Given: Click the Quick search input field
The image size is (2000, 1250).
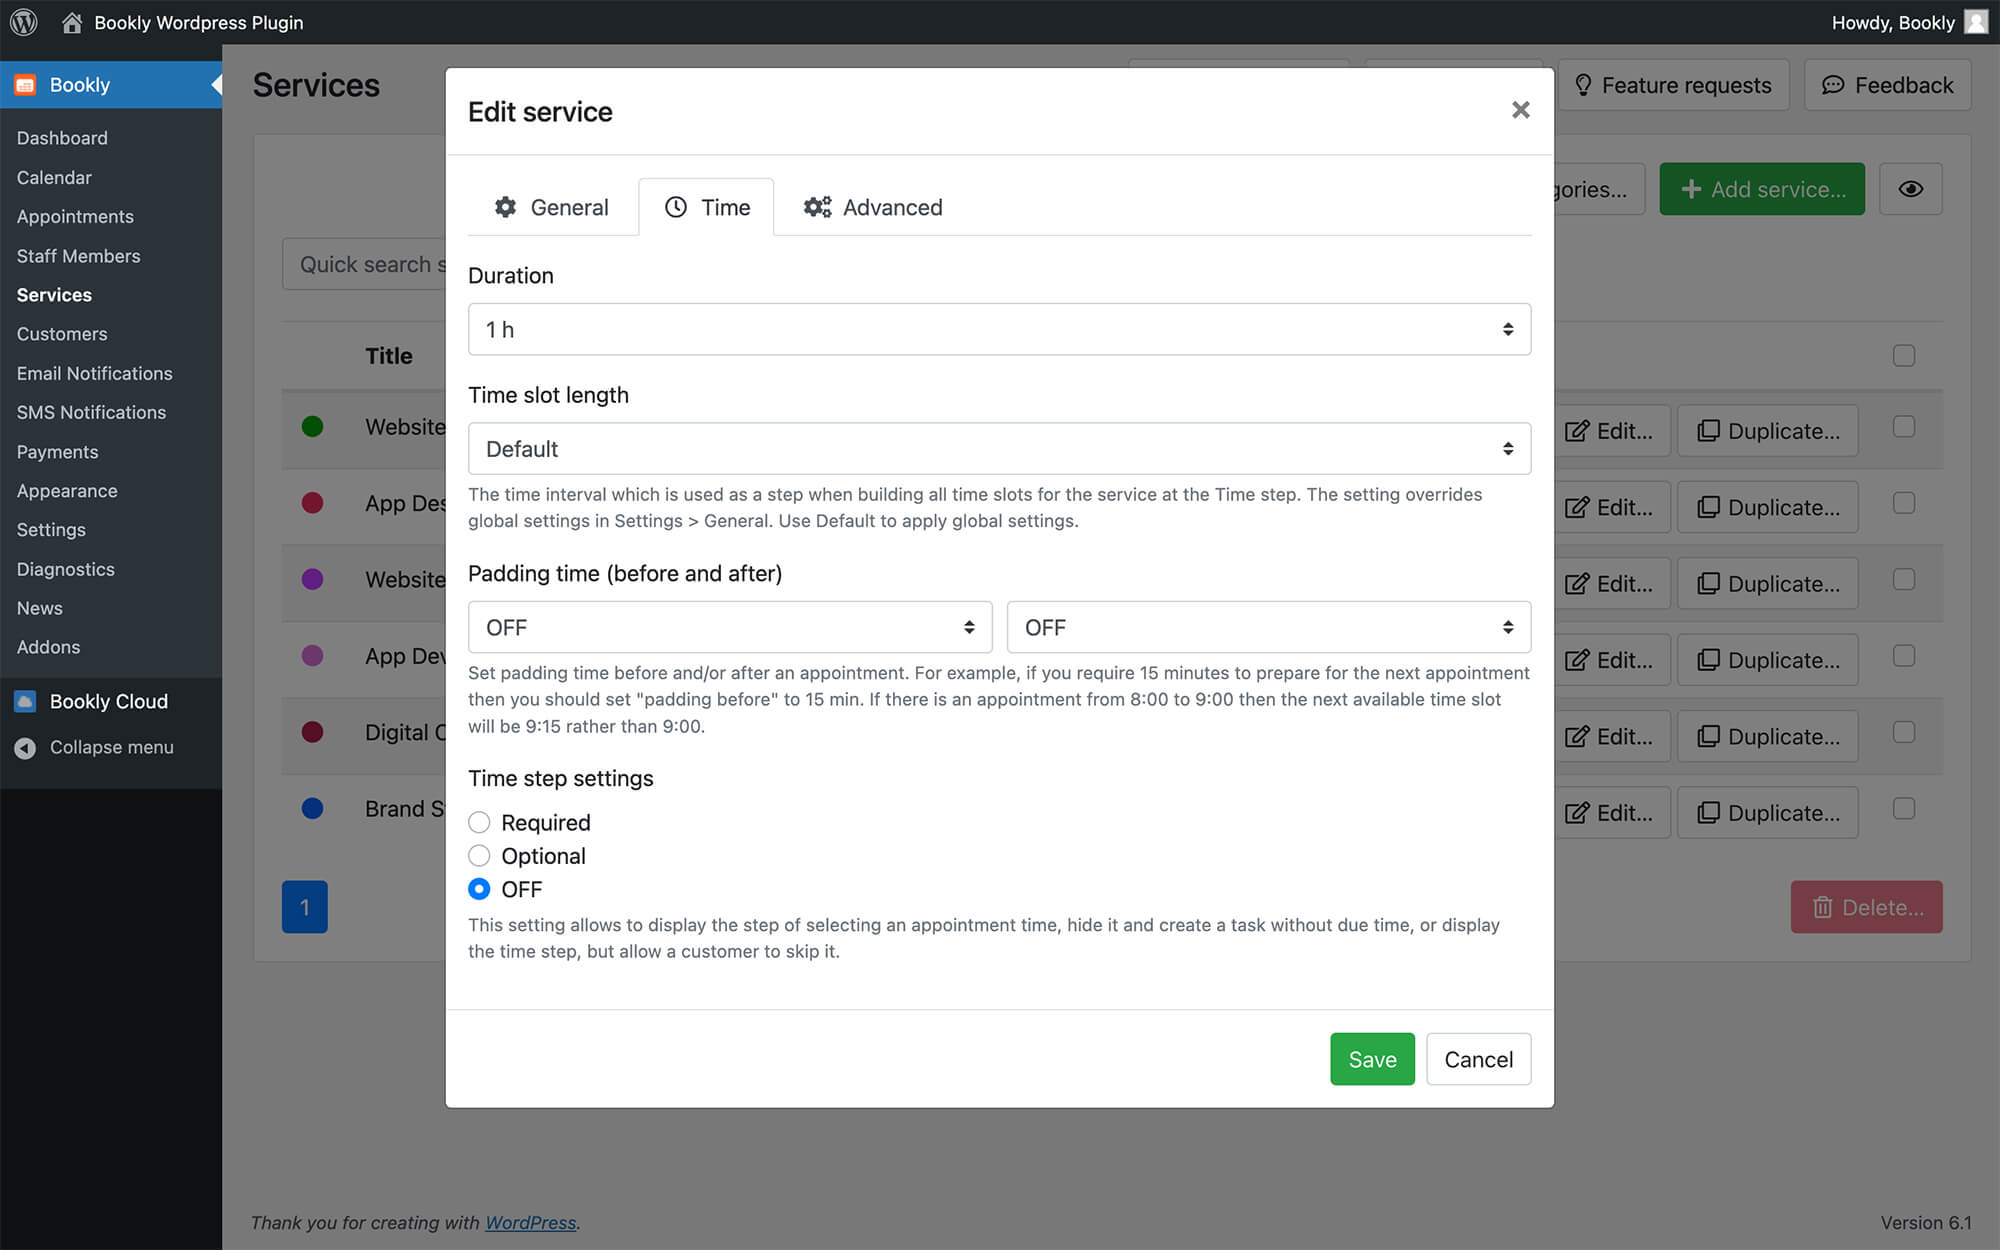Looking at the screenshot, I should tap(364, 264).
